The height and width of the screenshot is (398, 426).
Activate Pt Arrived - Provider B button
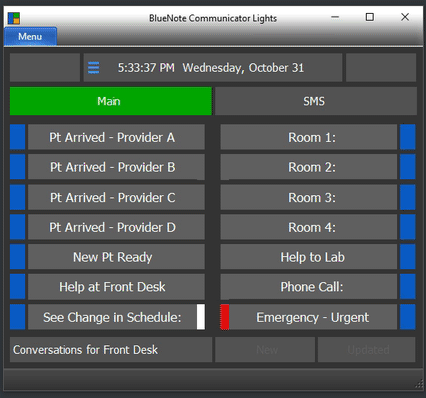pyautogui.click(x=116, y=167)
